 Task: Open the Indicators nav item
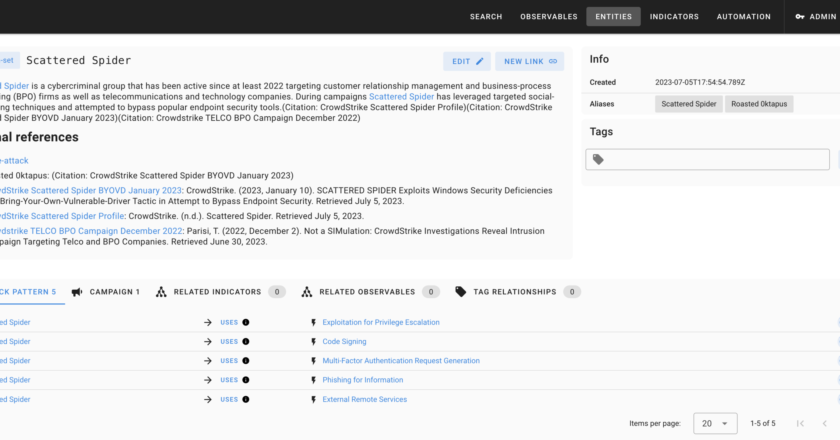(674, 17)
